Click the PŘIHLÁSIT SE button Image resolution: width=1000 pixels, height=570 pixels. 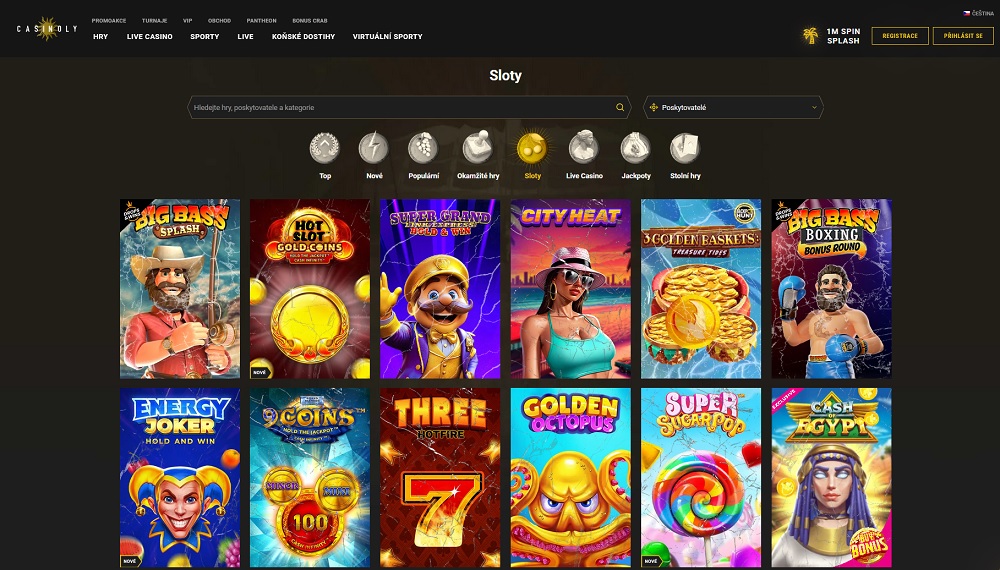[x=963, y=36]
